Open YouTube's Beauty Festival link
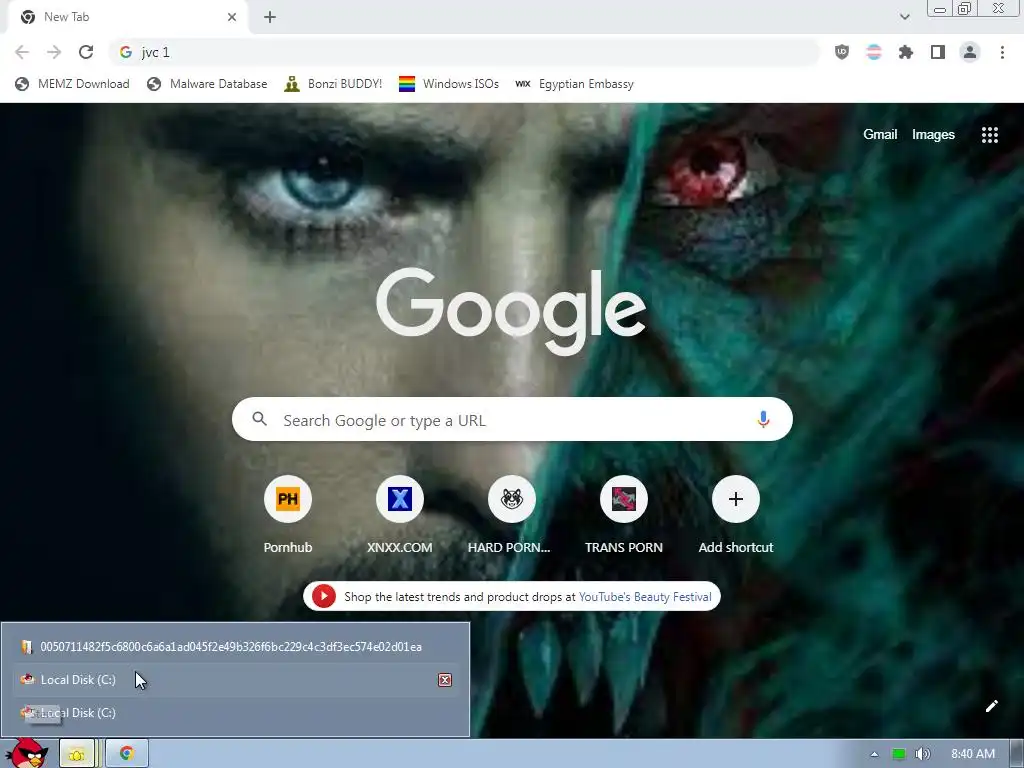Image resolution: width=1024 pixels, height=768 pixels. coord(645,597)
